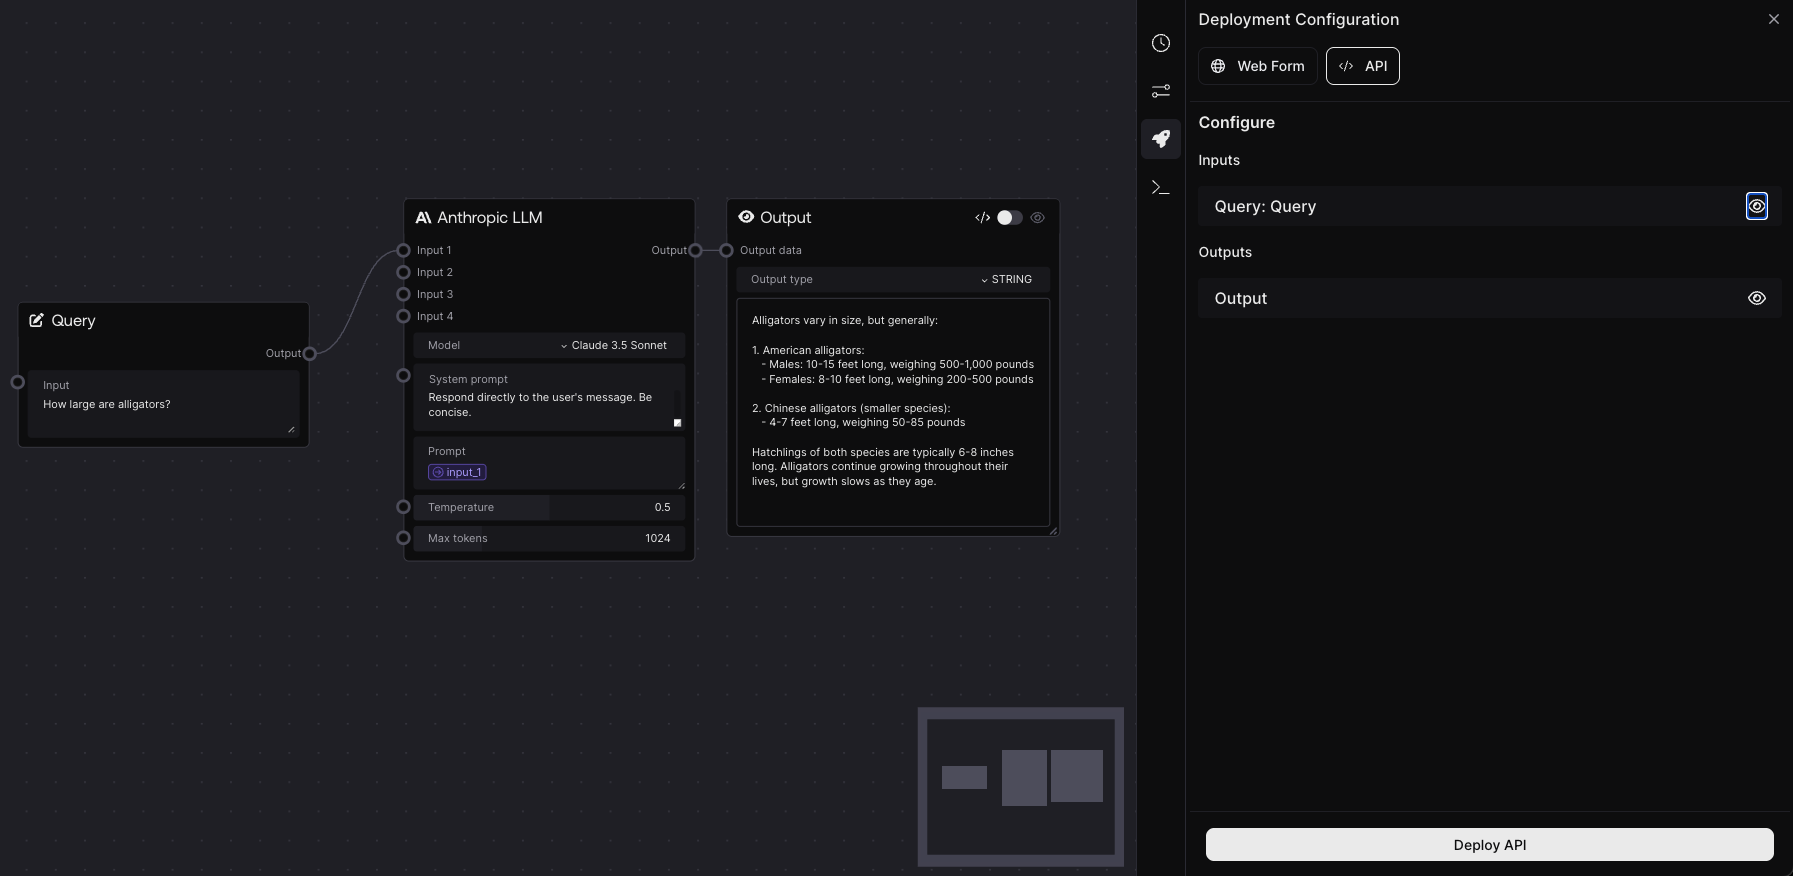Close the Deployment Configuration panel
The image size is (1793, 876).
(1773, 19)
